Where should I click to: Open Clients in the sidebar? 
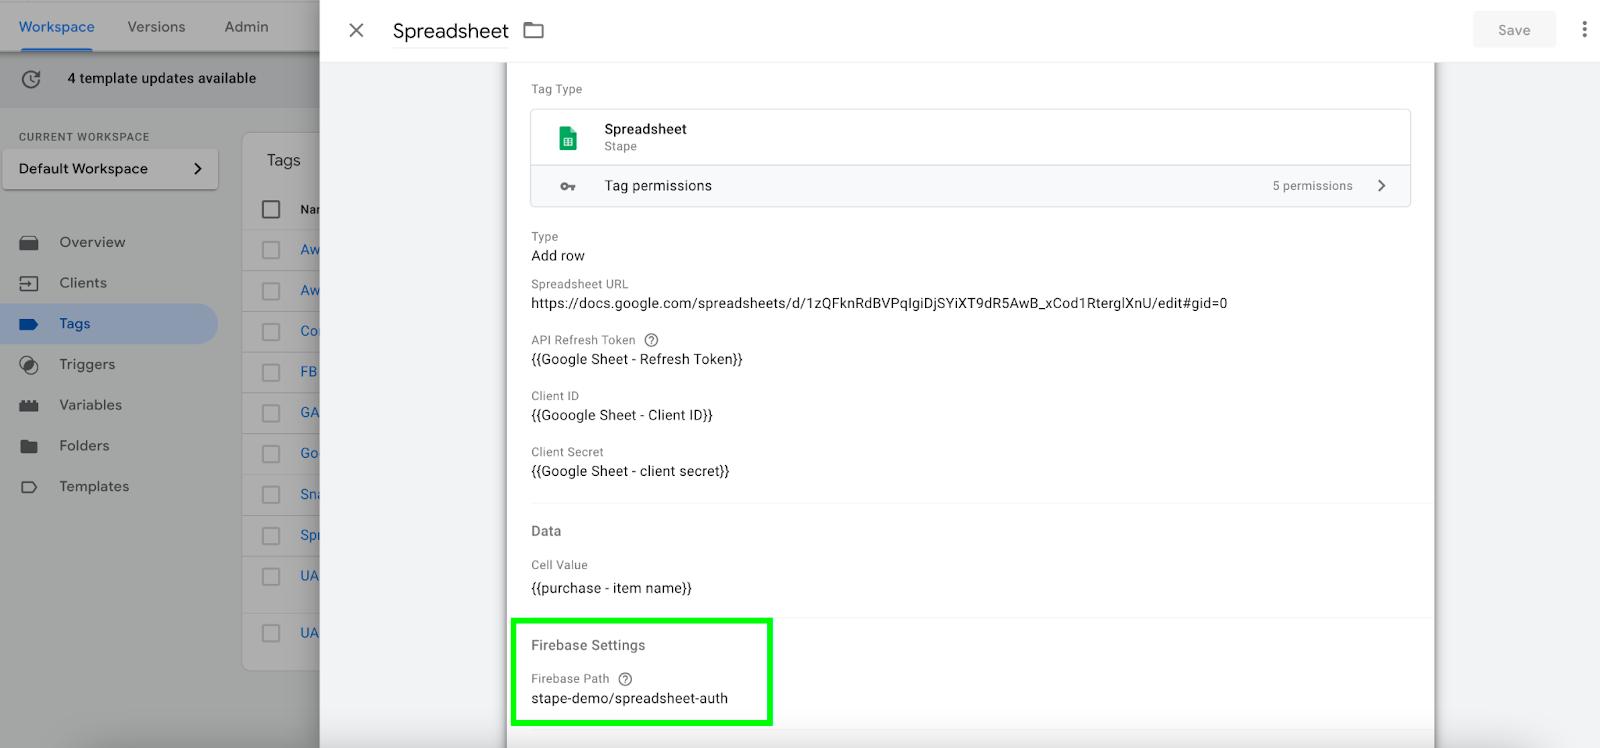click(83, 283)
